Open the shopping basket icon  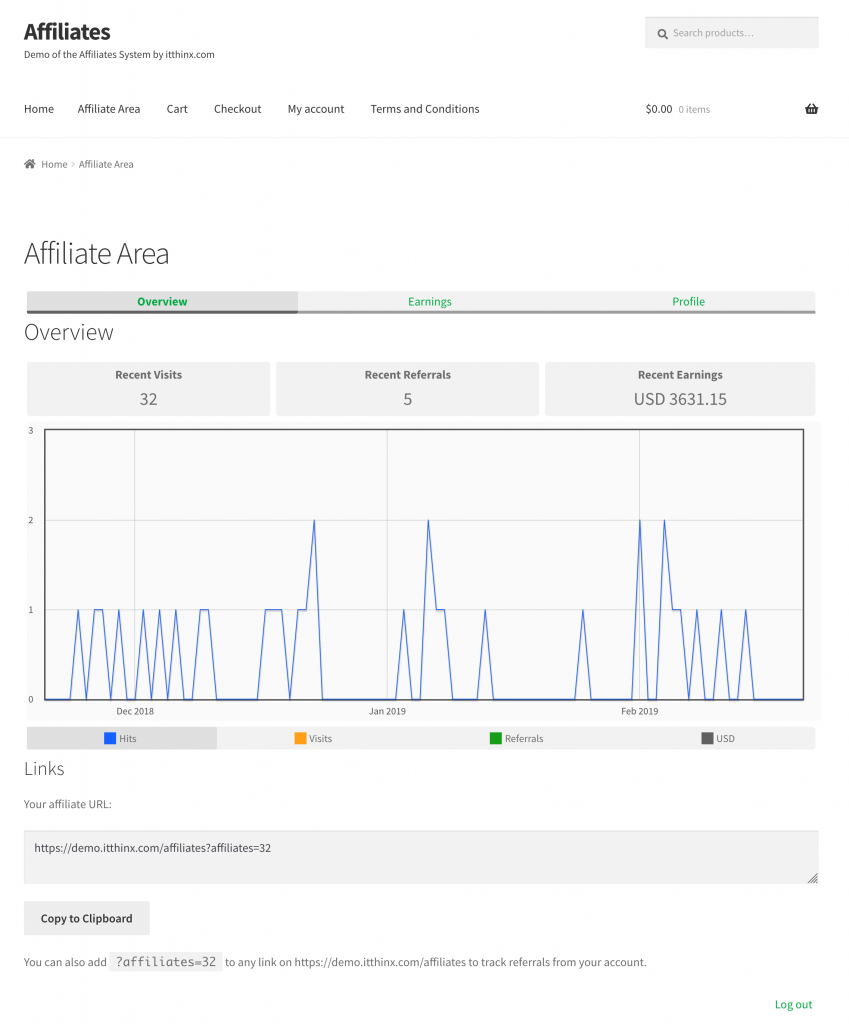click(x=811, y=109)
